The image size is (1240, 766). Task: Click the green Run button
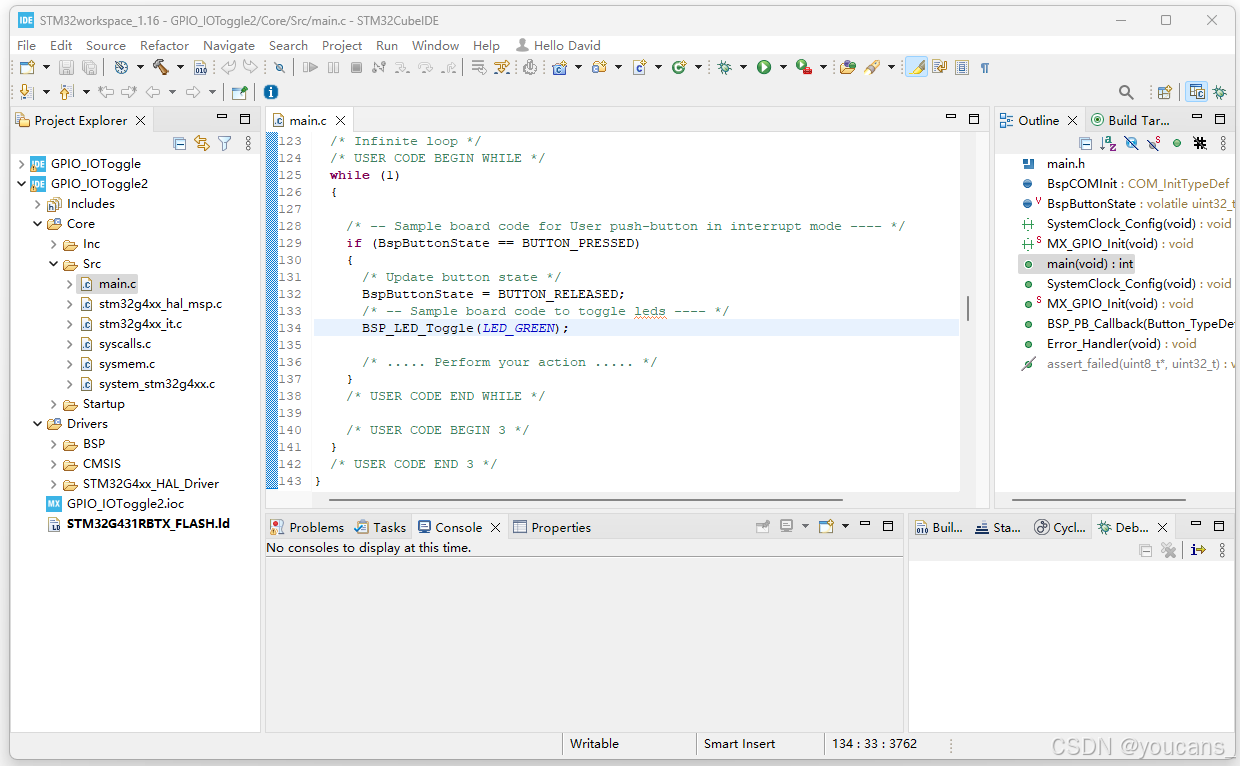click(x=764, y=67)
